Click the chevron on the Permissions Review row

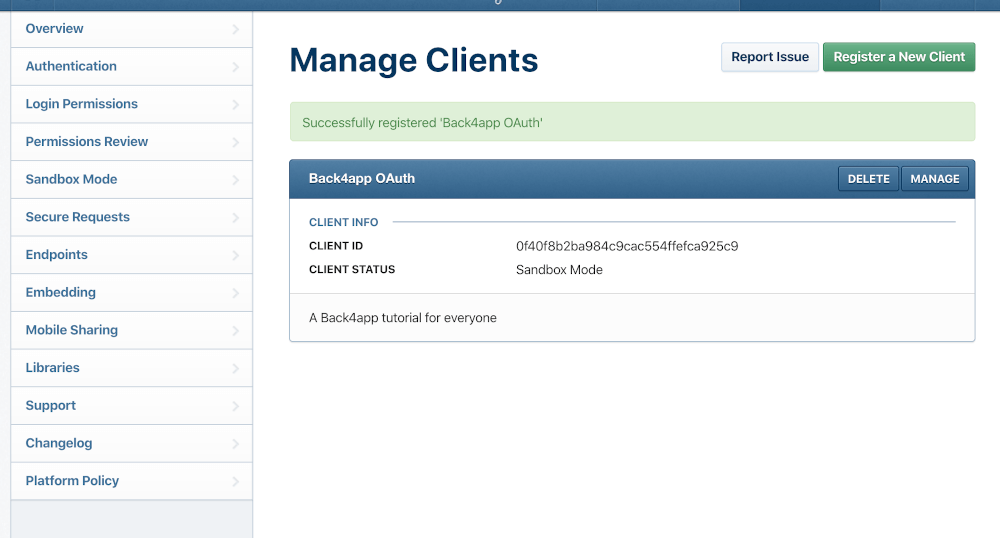coord(235,142)
